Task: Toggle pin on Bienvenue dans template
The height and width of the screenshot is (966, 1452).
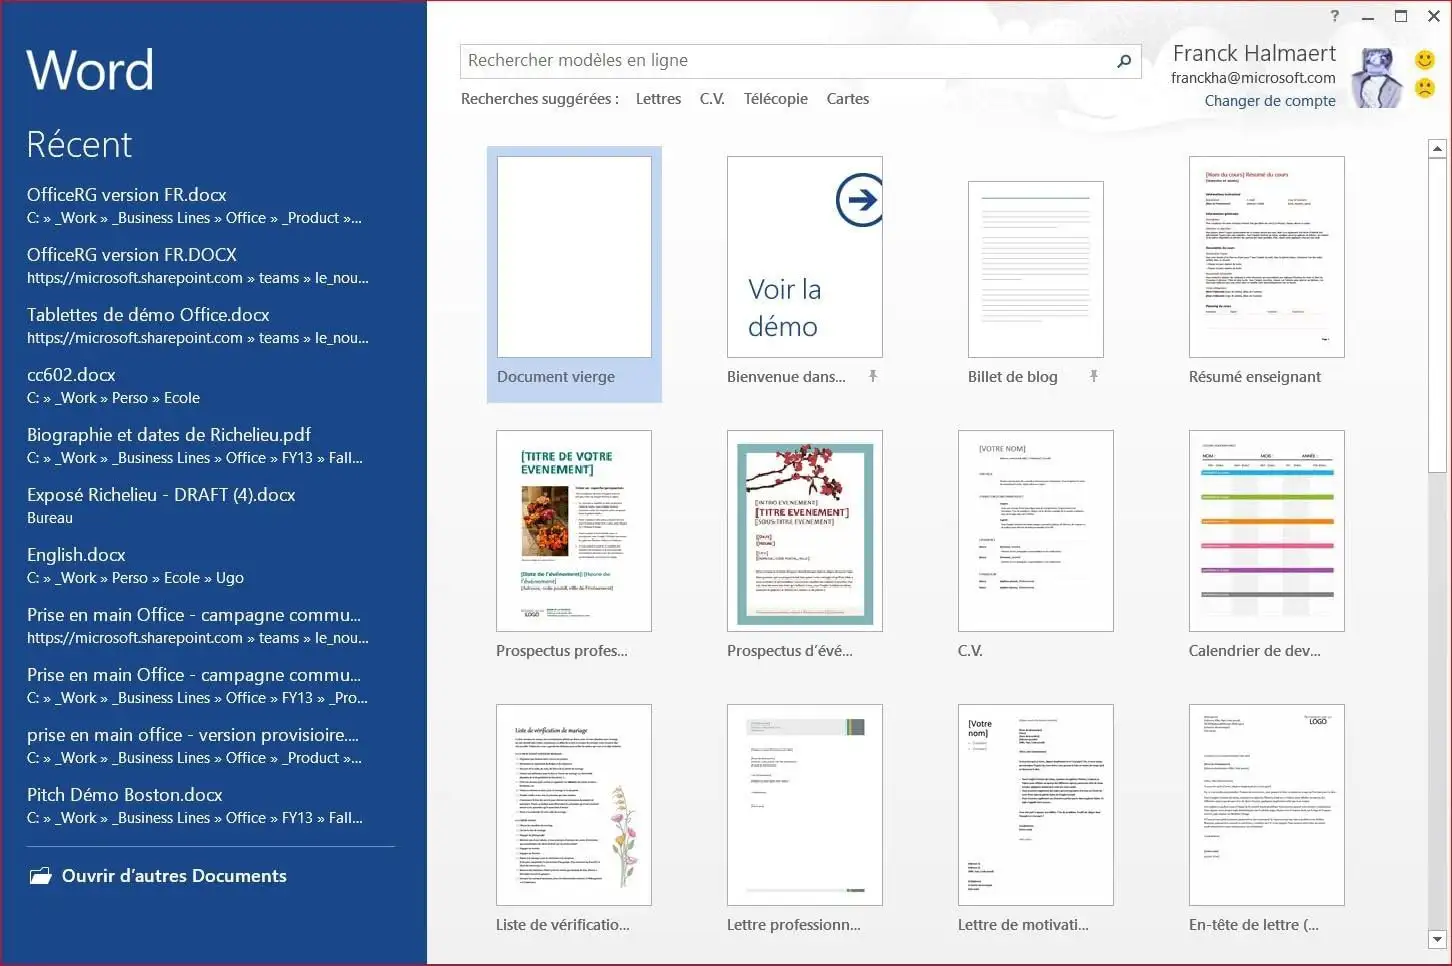Action: pyautogui.click(x=873, y=376)
